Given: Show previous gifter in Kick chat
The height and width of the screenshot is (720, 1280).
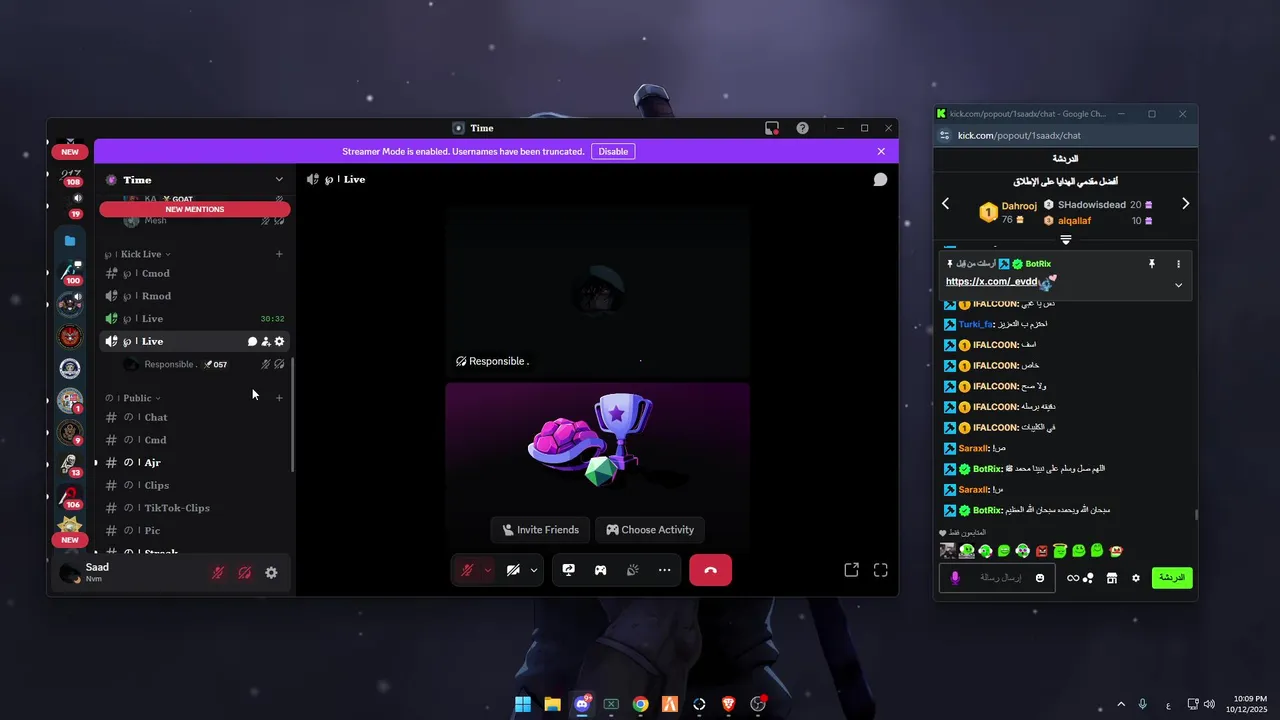Looking at the screenshot, I should 946,204.
